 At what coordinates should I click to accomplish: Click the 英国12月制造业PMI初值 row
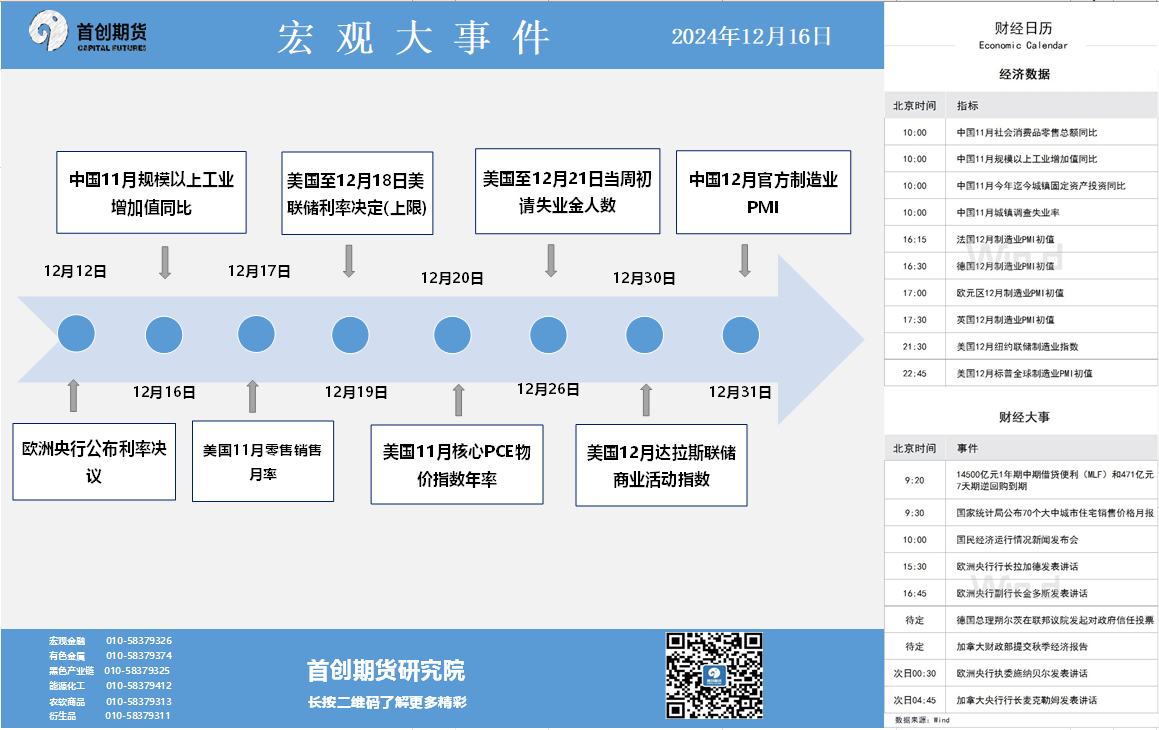point(1021,320)
